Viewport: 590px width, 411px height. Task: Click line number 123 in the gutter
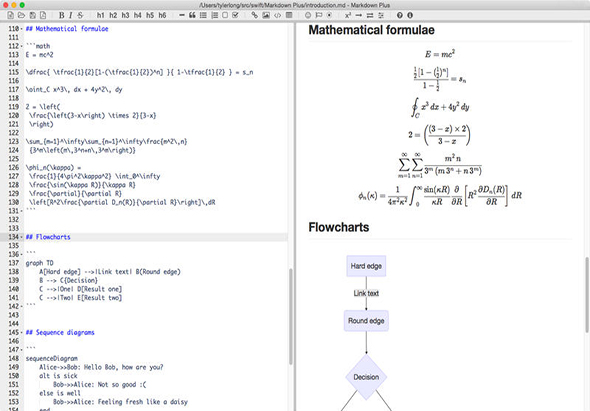tap(14, 142)
